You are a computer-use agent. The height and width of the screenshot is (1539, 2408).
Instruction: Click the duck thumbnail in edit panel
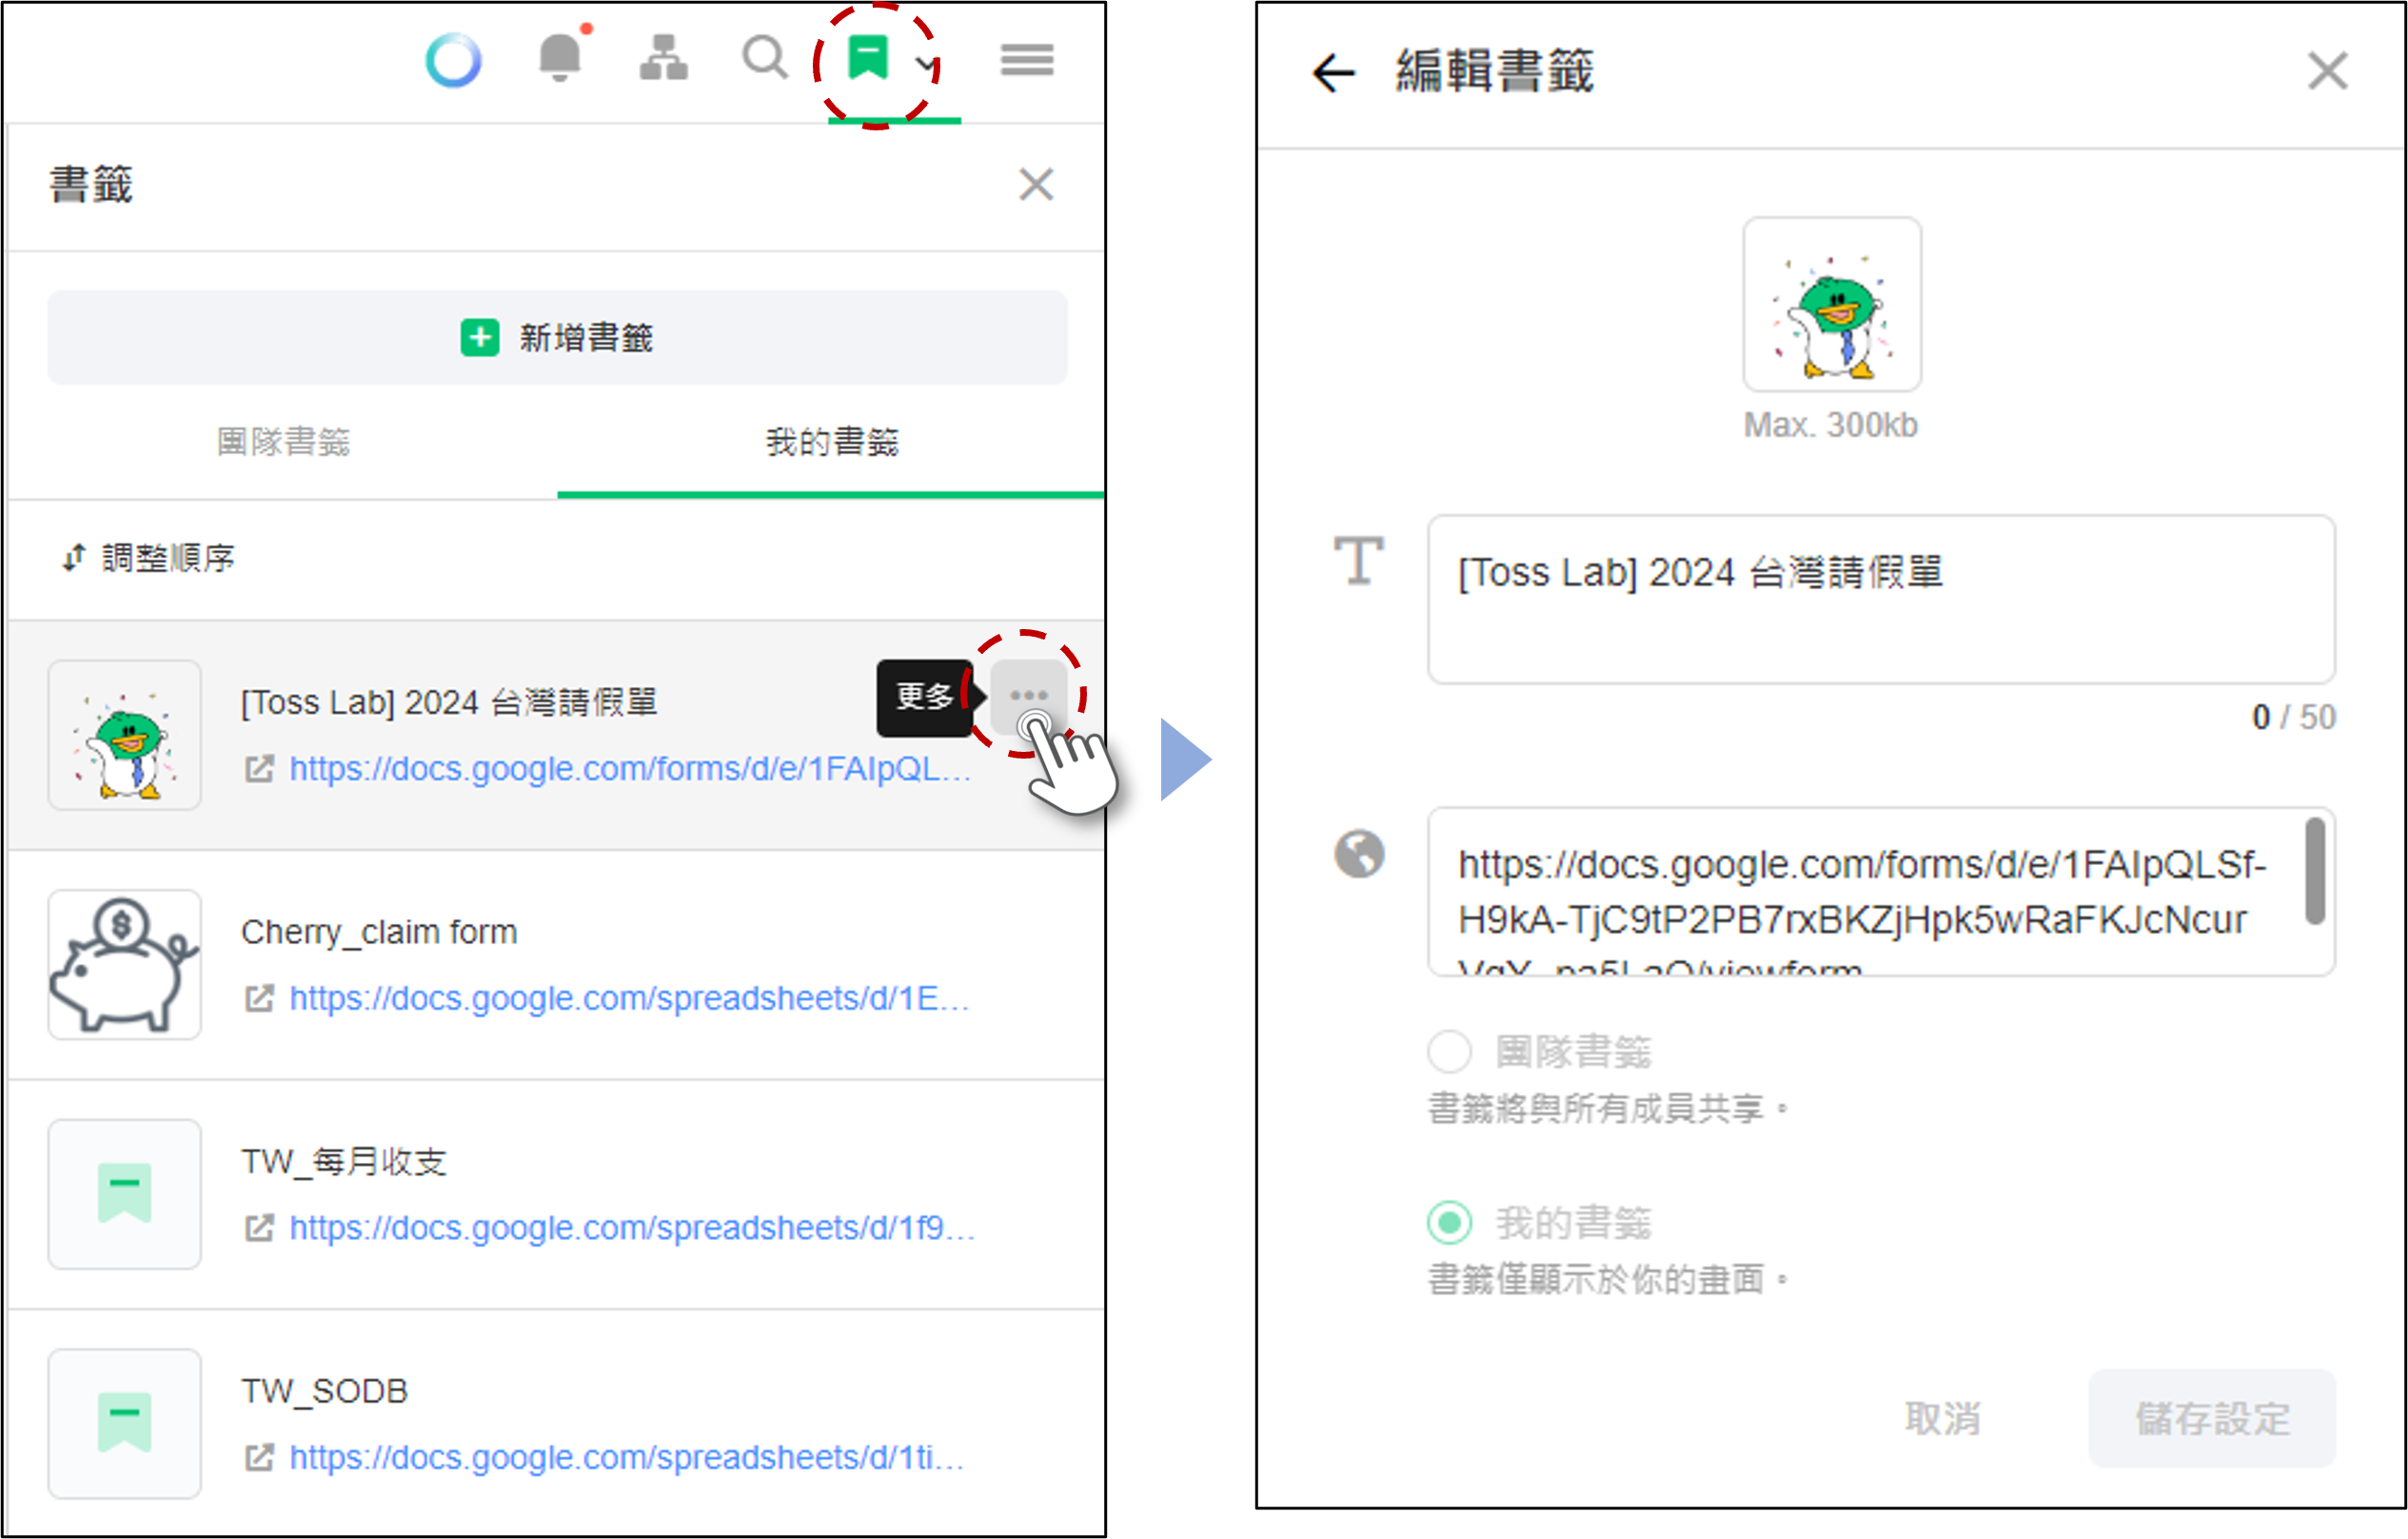[x=1831, y=304]
